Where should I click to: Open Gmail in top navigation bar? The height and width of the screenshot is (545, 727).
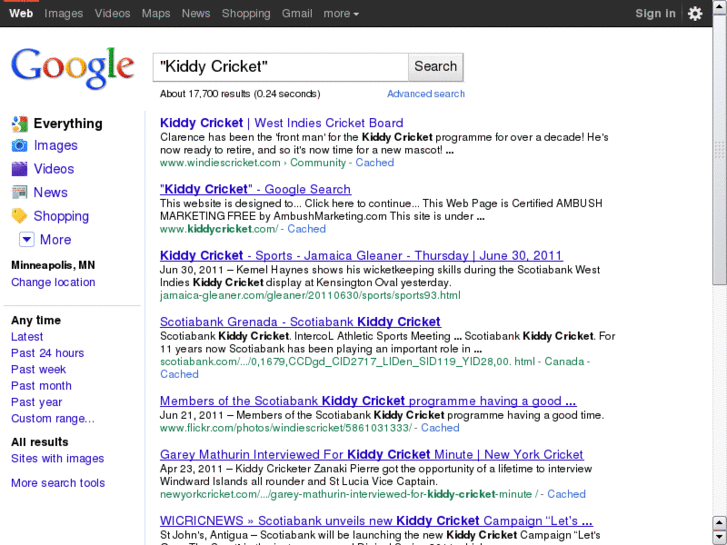pyautogui.click(x=297, y=13)
